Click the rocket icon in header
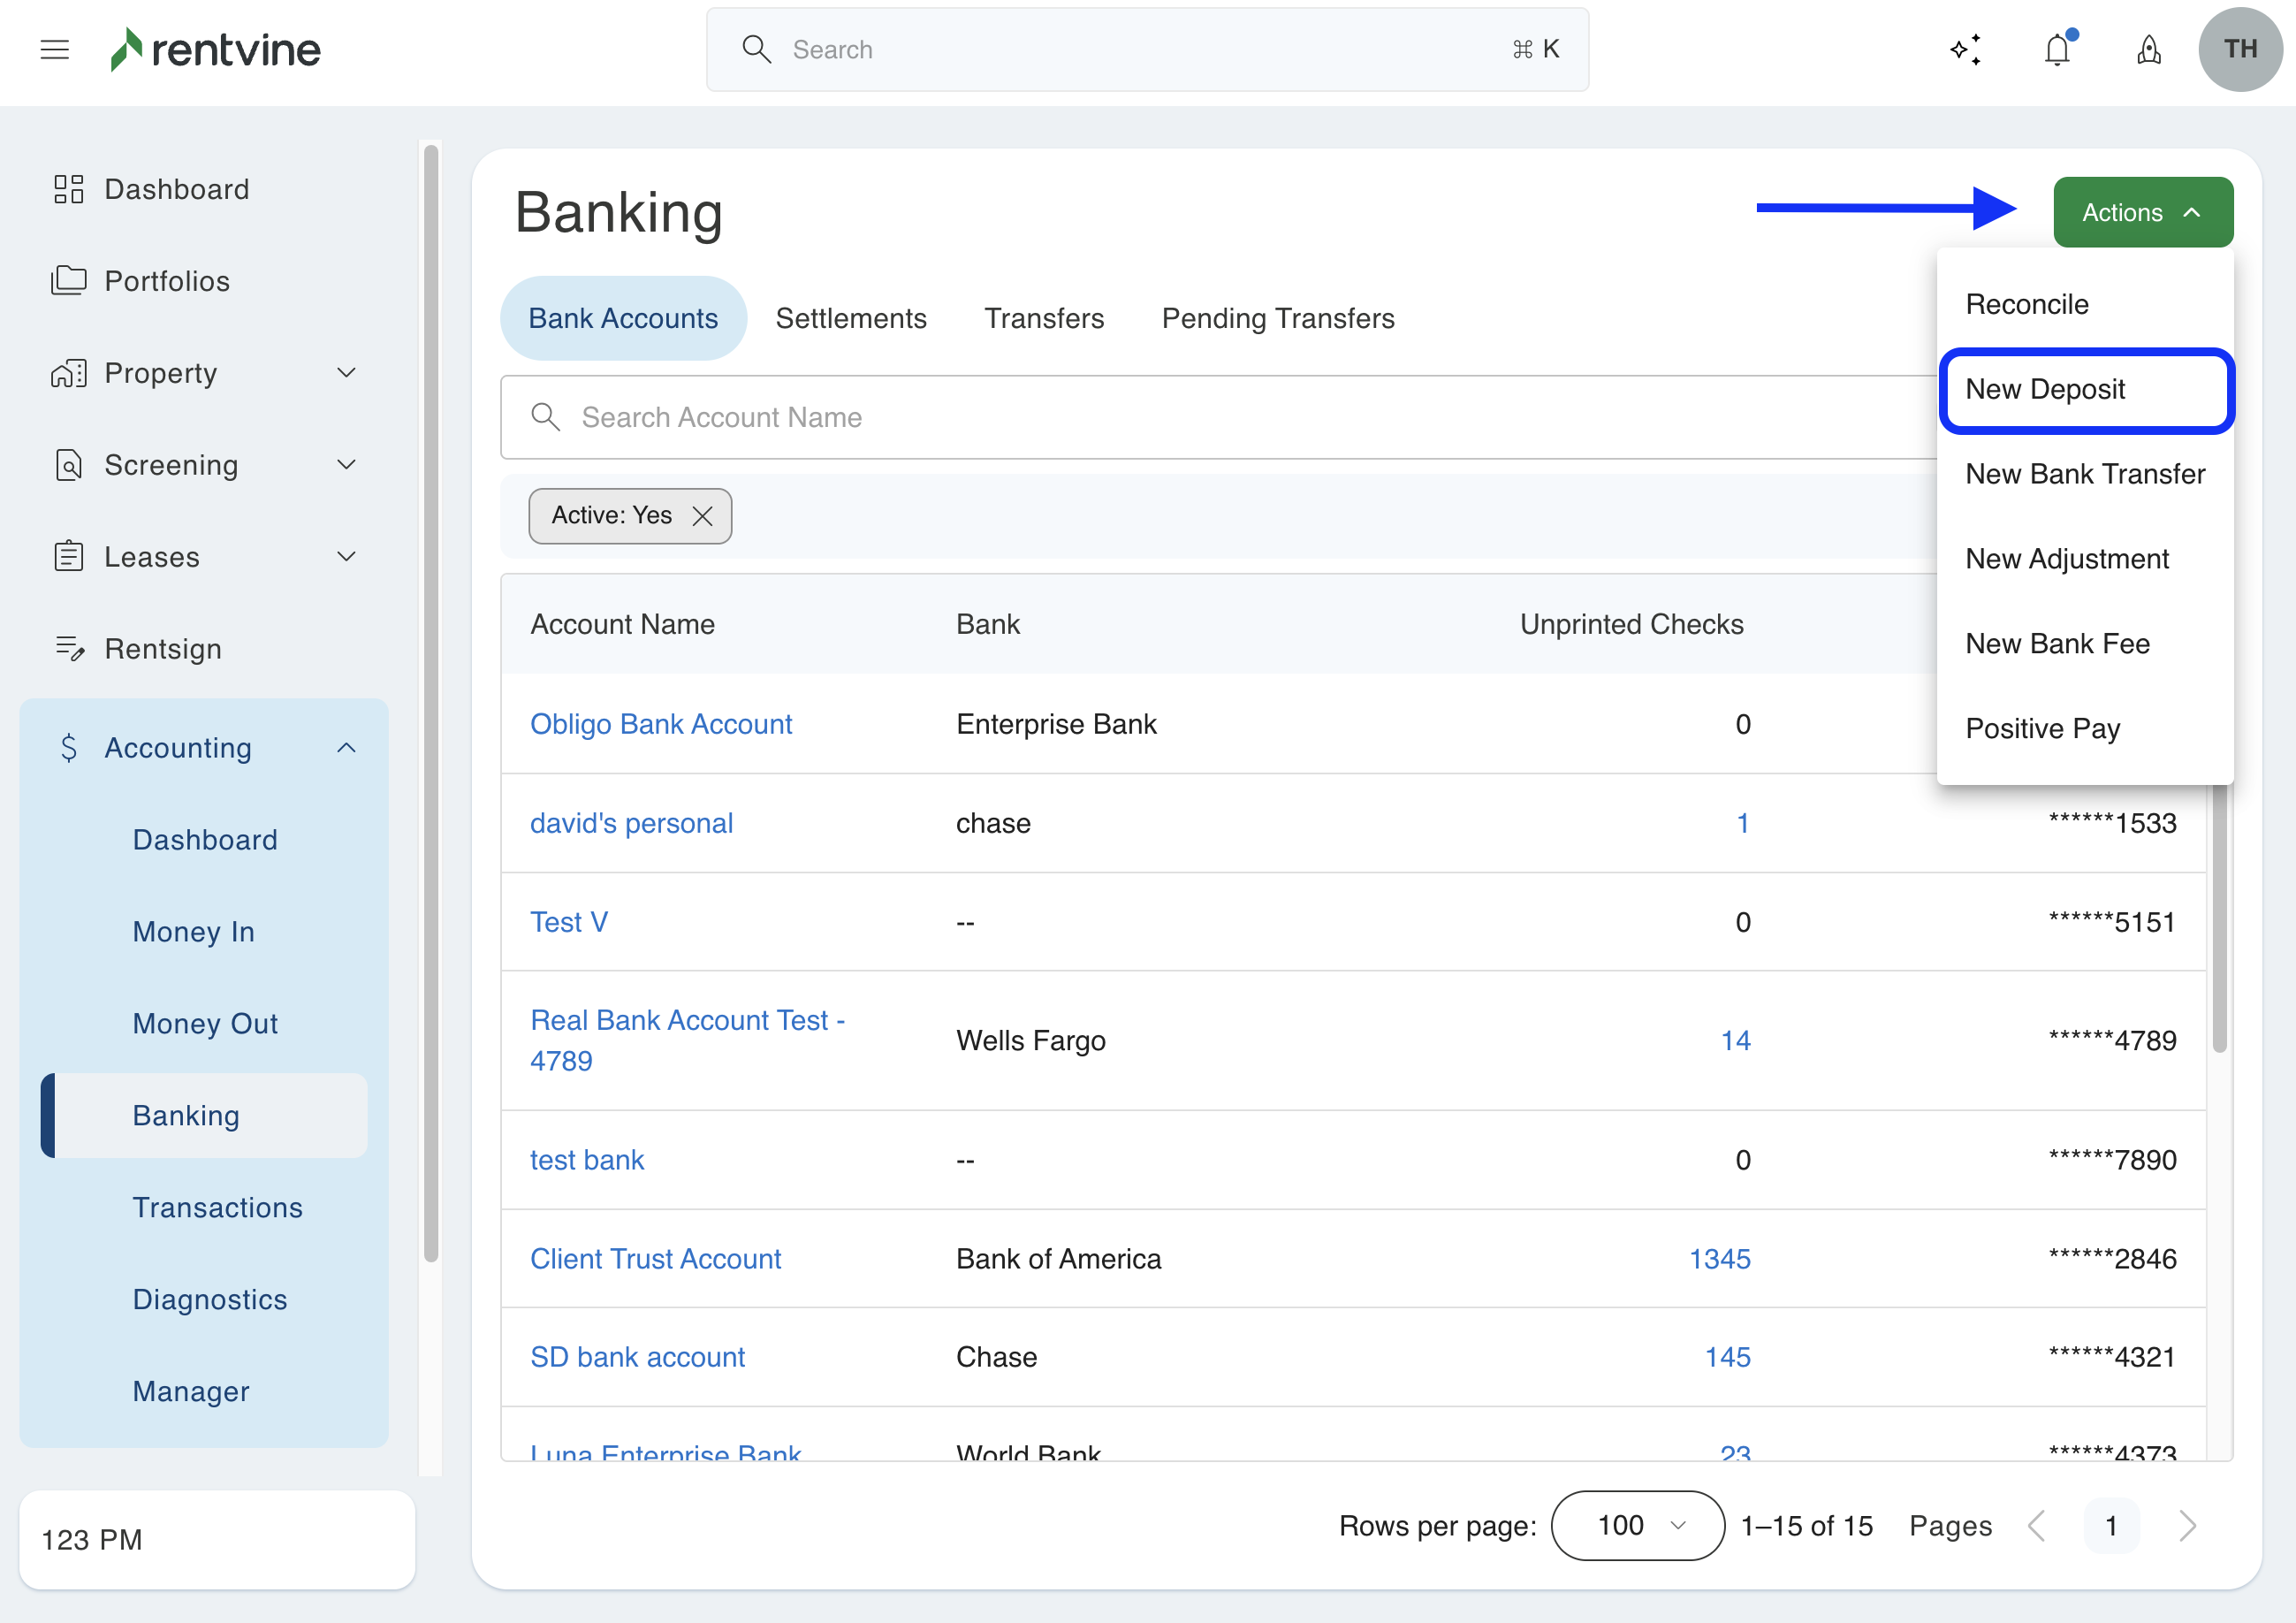This screenshot has width=2296, height=1623. point(2148,49)
